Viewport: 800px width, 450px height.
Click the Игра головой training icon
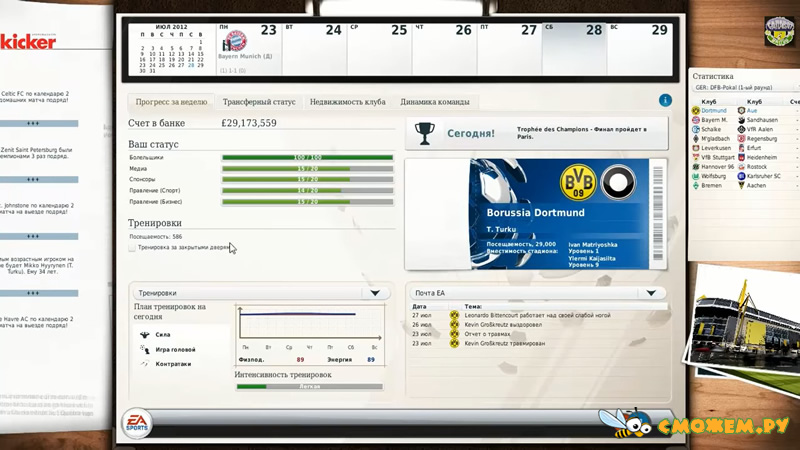point(144,349)
